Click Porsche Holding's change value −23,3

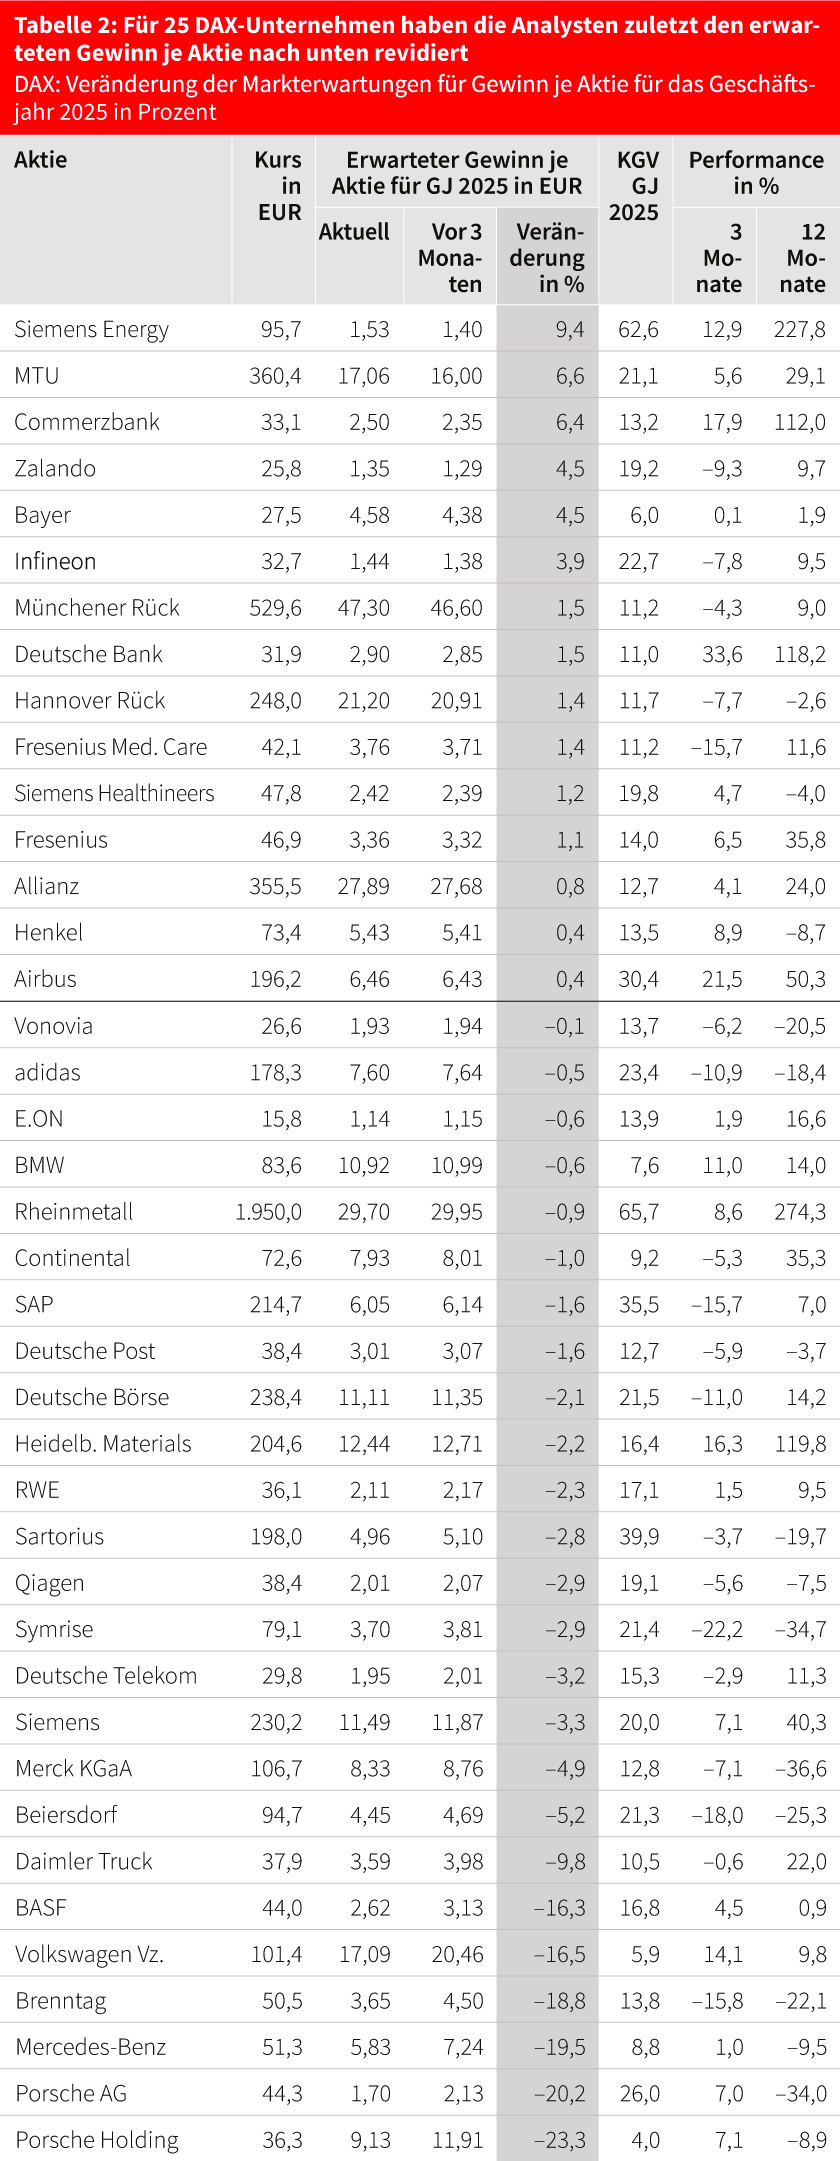pos(560,2140)
